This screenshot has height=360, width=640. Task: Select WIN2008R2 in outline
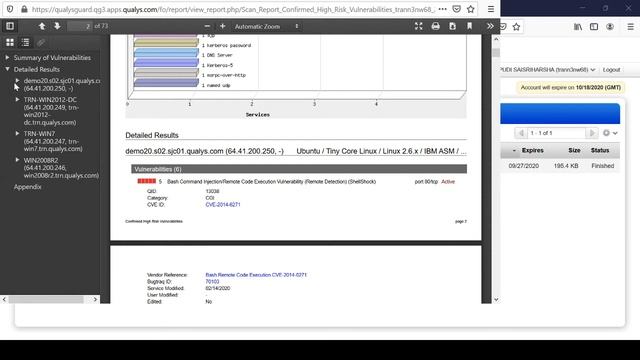pos(61,168)
